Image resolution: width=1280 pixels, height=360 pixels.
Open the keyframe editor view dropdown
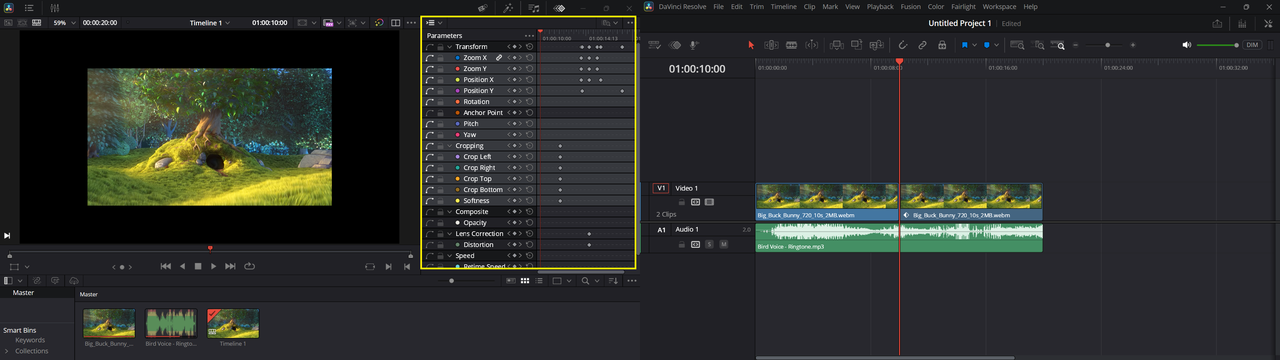(x=434, y=22)
